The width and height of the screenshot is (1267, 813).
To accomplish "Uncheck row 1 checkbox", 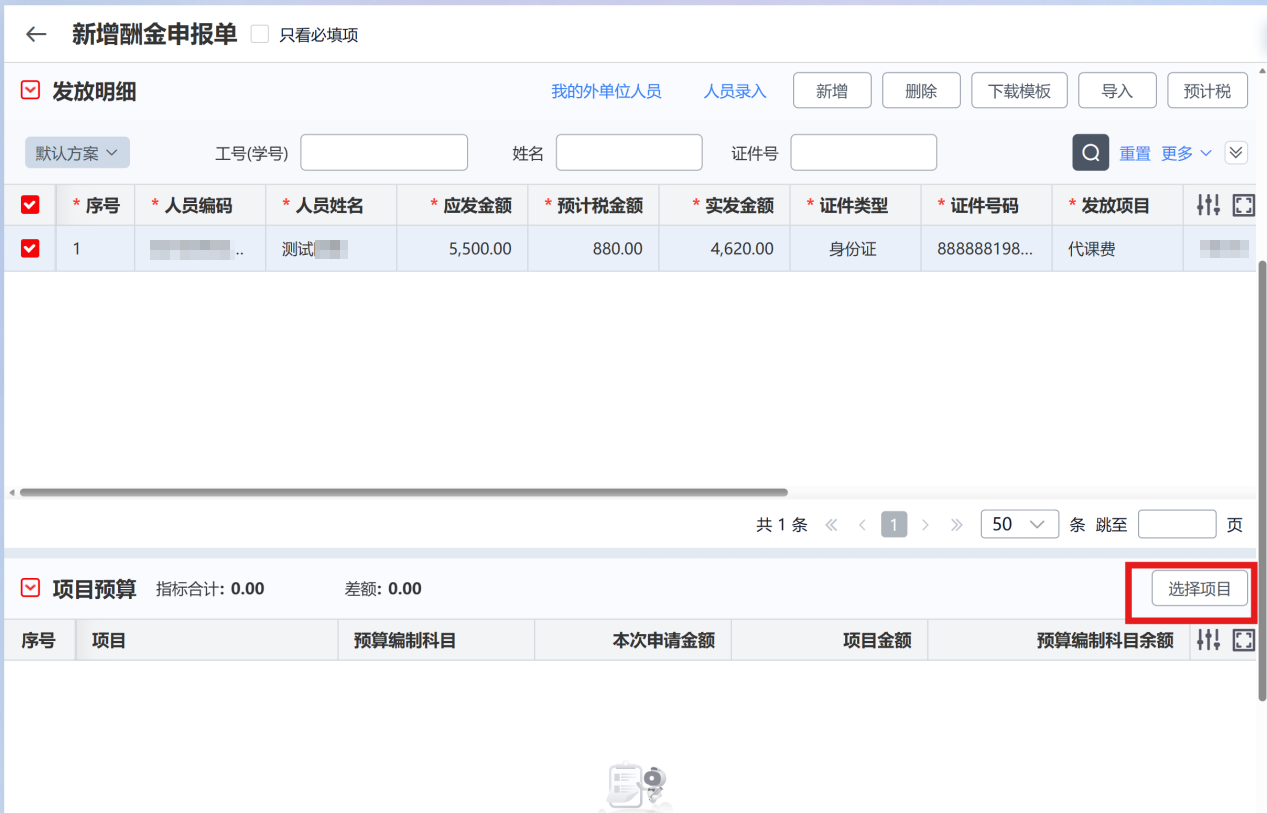I will pos(30,249).
